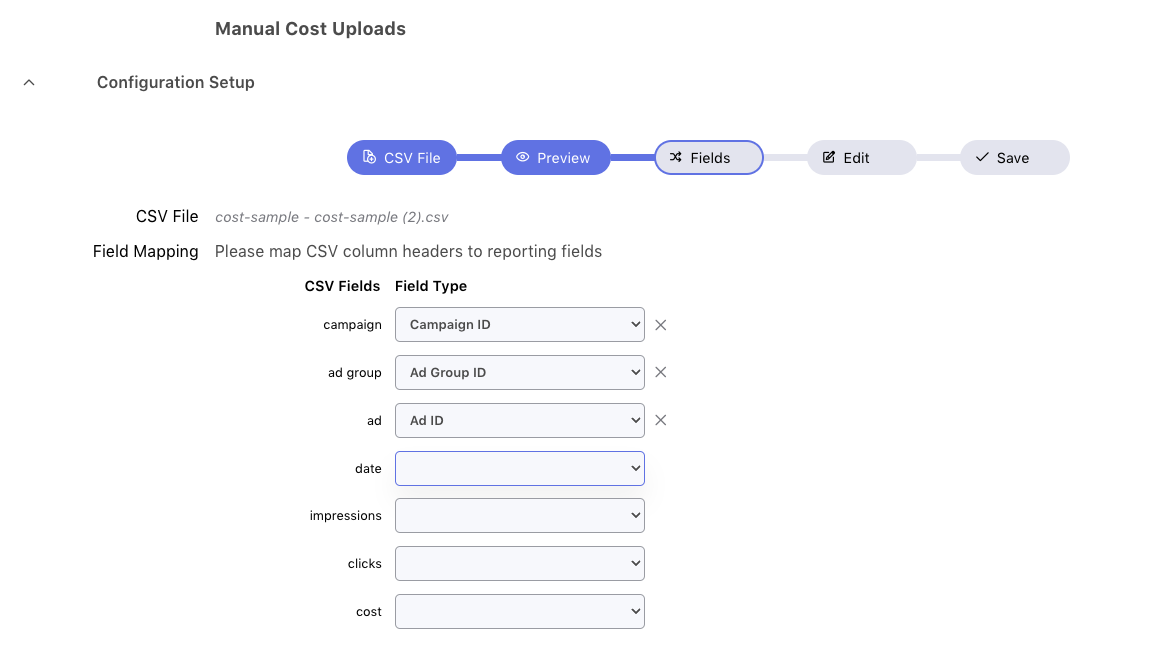Click the Manual Cost Uploads title
The image size is (1157, 670).
point(310,29)
